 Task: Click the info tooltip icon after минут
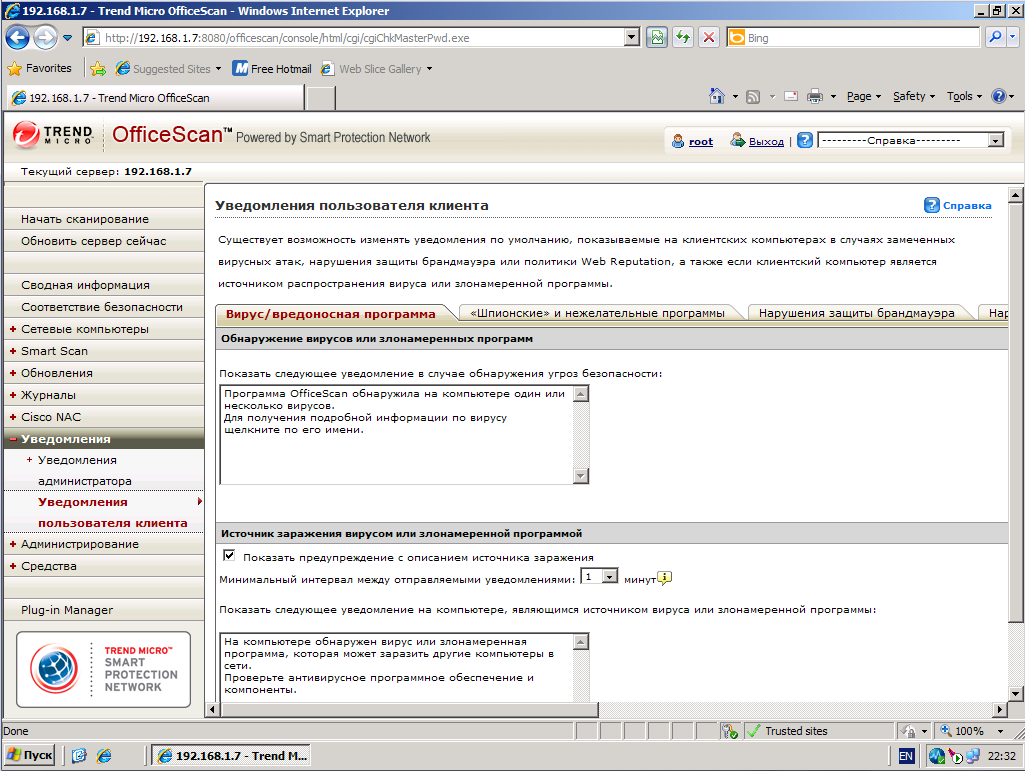point(665,578)
